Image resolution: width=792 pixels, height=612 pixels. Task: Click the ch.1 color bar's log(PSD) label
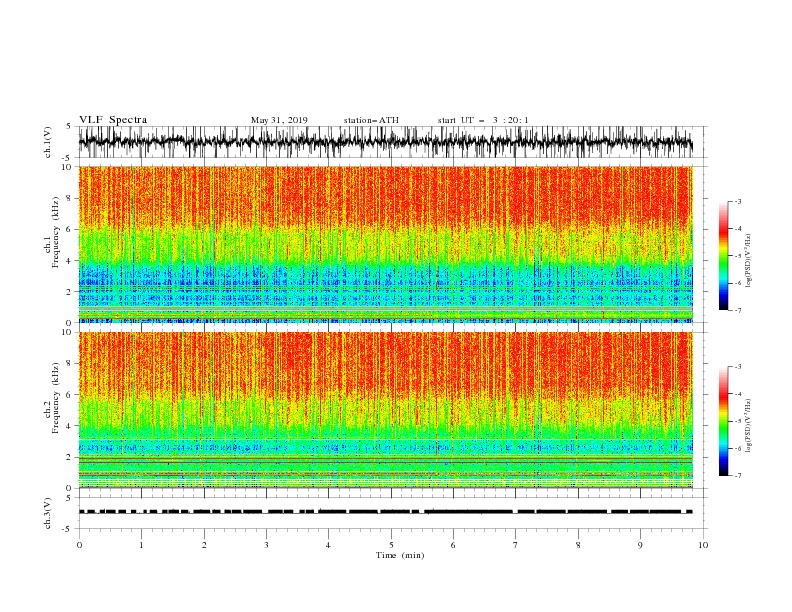(x=749, y=261)
